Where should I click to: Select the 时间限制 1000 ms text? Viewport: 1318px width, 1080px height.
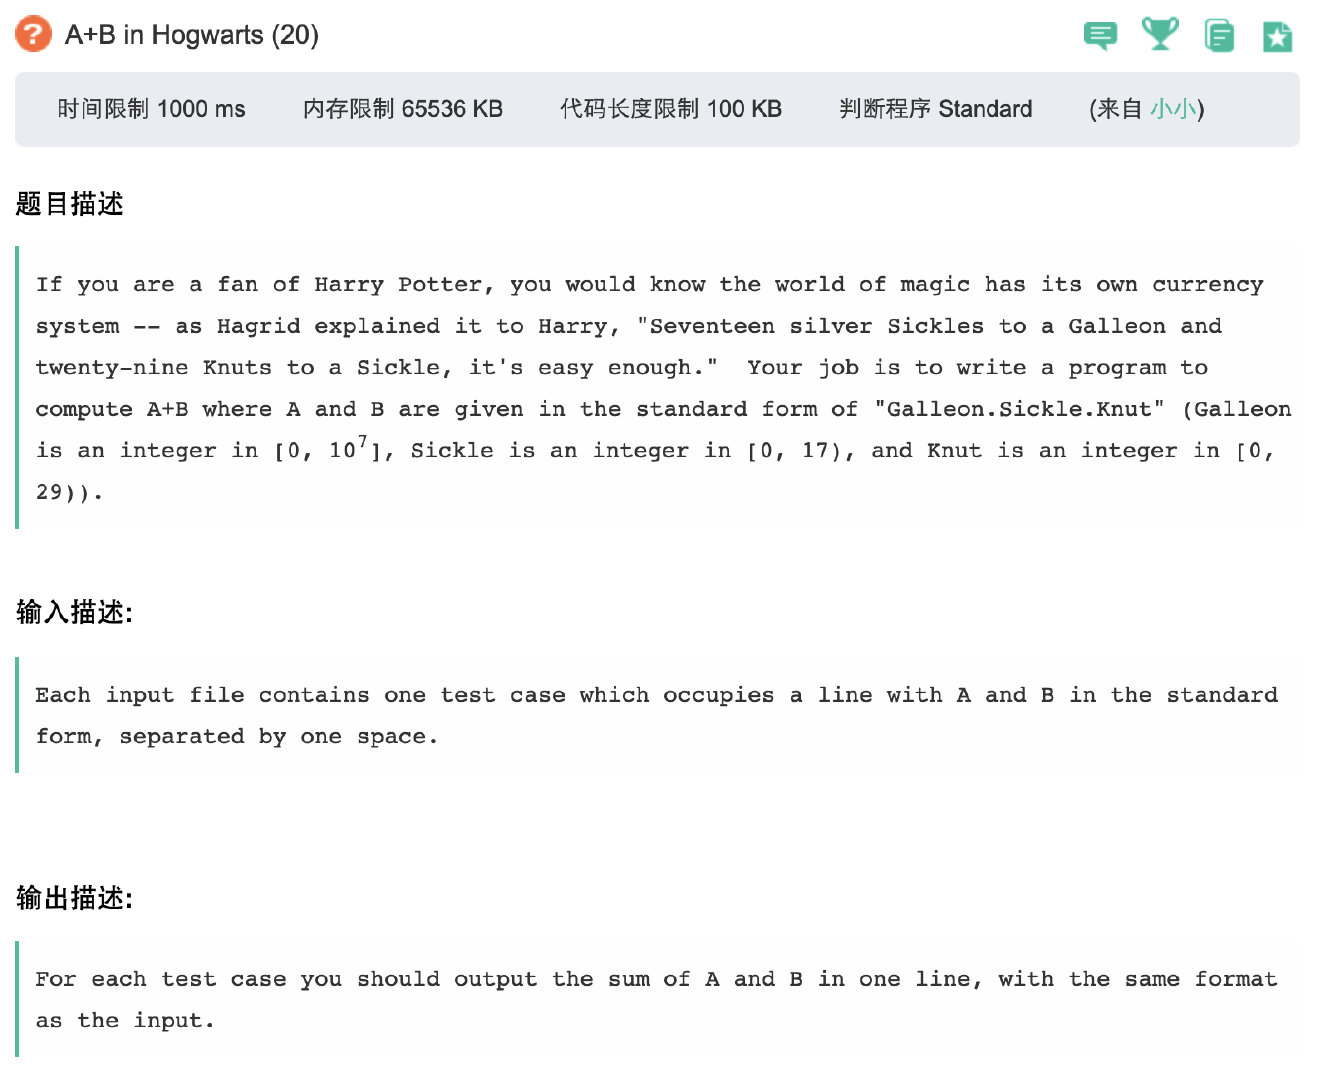[151, 109]
